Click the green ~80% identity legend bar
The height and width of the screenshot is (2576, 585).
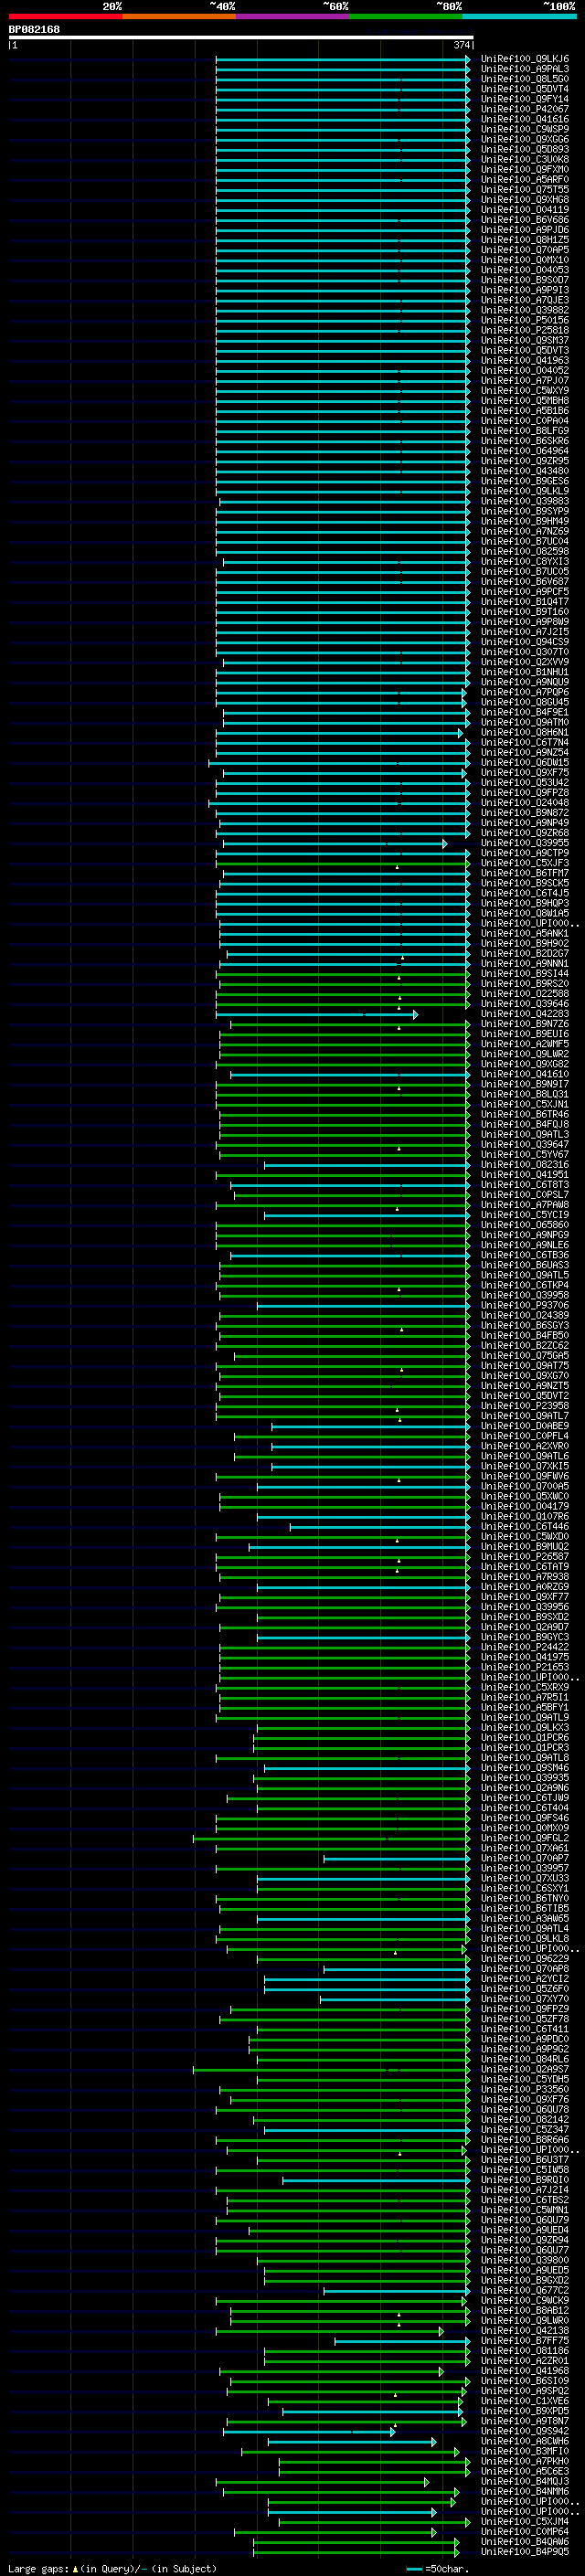click(406, 16)
